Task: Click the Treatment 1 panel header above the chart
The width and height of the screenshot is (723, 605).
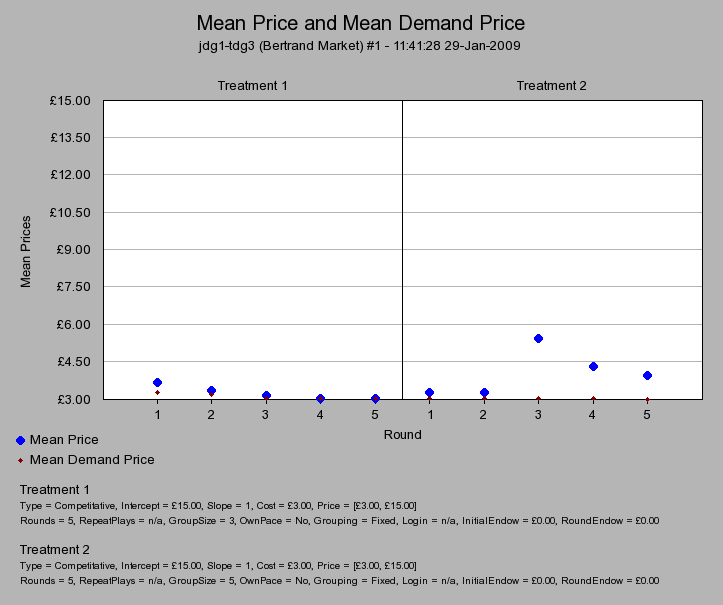Action: (253, 86)
